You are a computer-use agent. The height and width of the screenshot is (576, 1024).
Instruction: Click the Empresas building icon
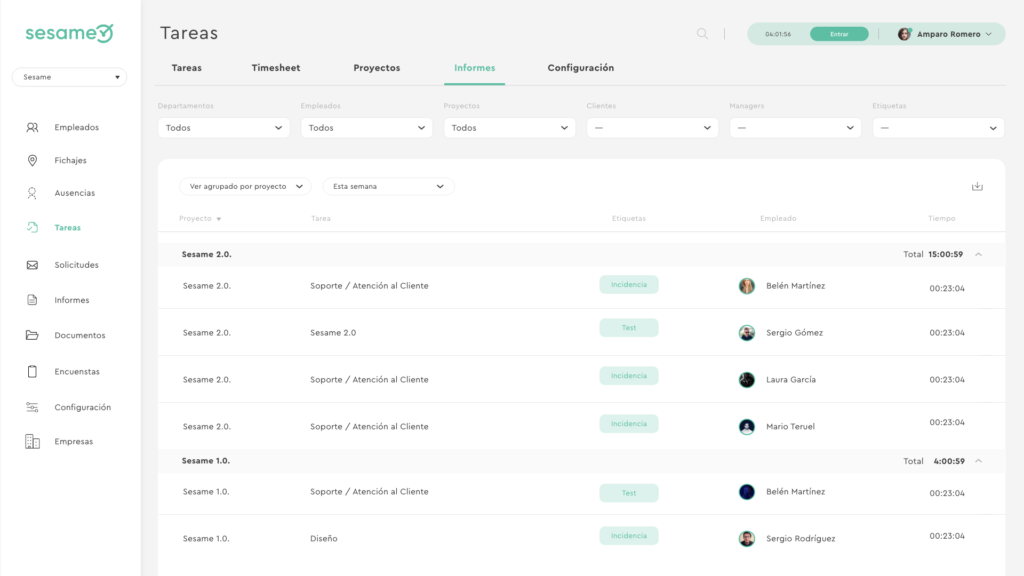coord(32,441)
